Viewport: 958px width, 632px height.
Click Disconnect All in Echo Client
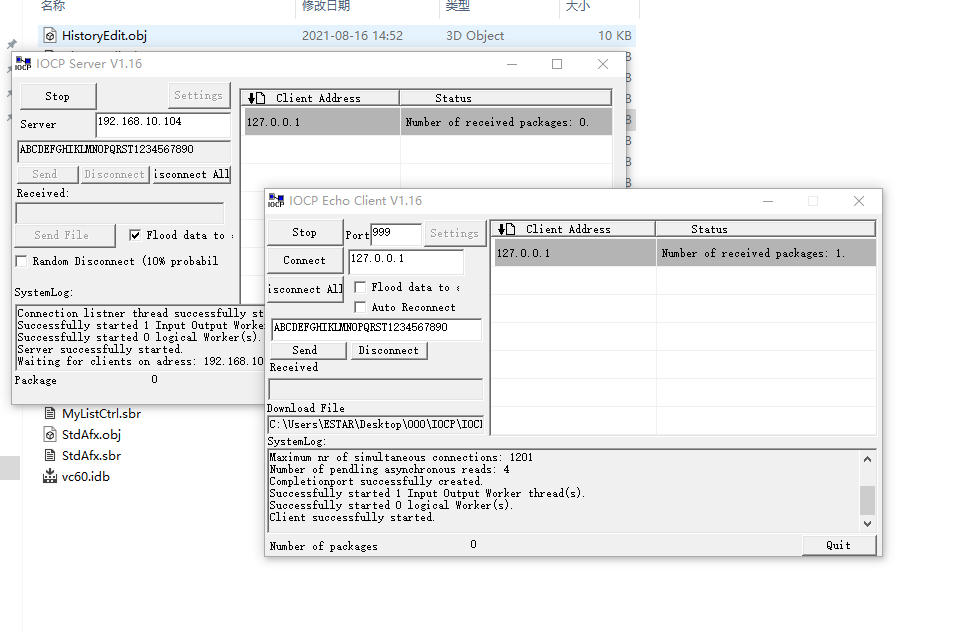click(x=305, y=289)
